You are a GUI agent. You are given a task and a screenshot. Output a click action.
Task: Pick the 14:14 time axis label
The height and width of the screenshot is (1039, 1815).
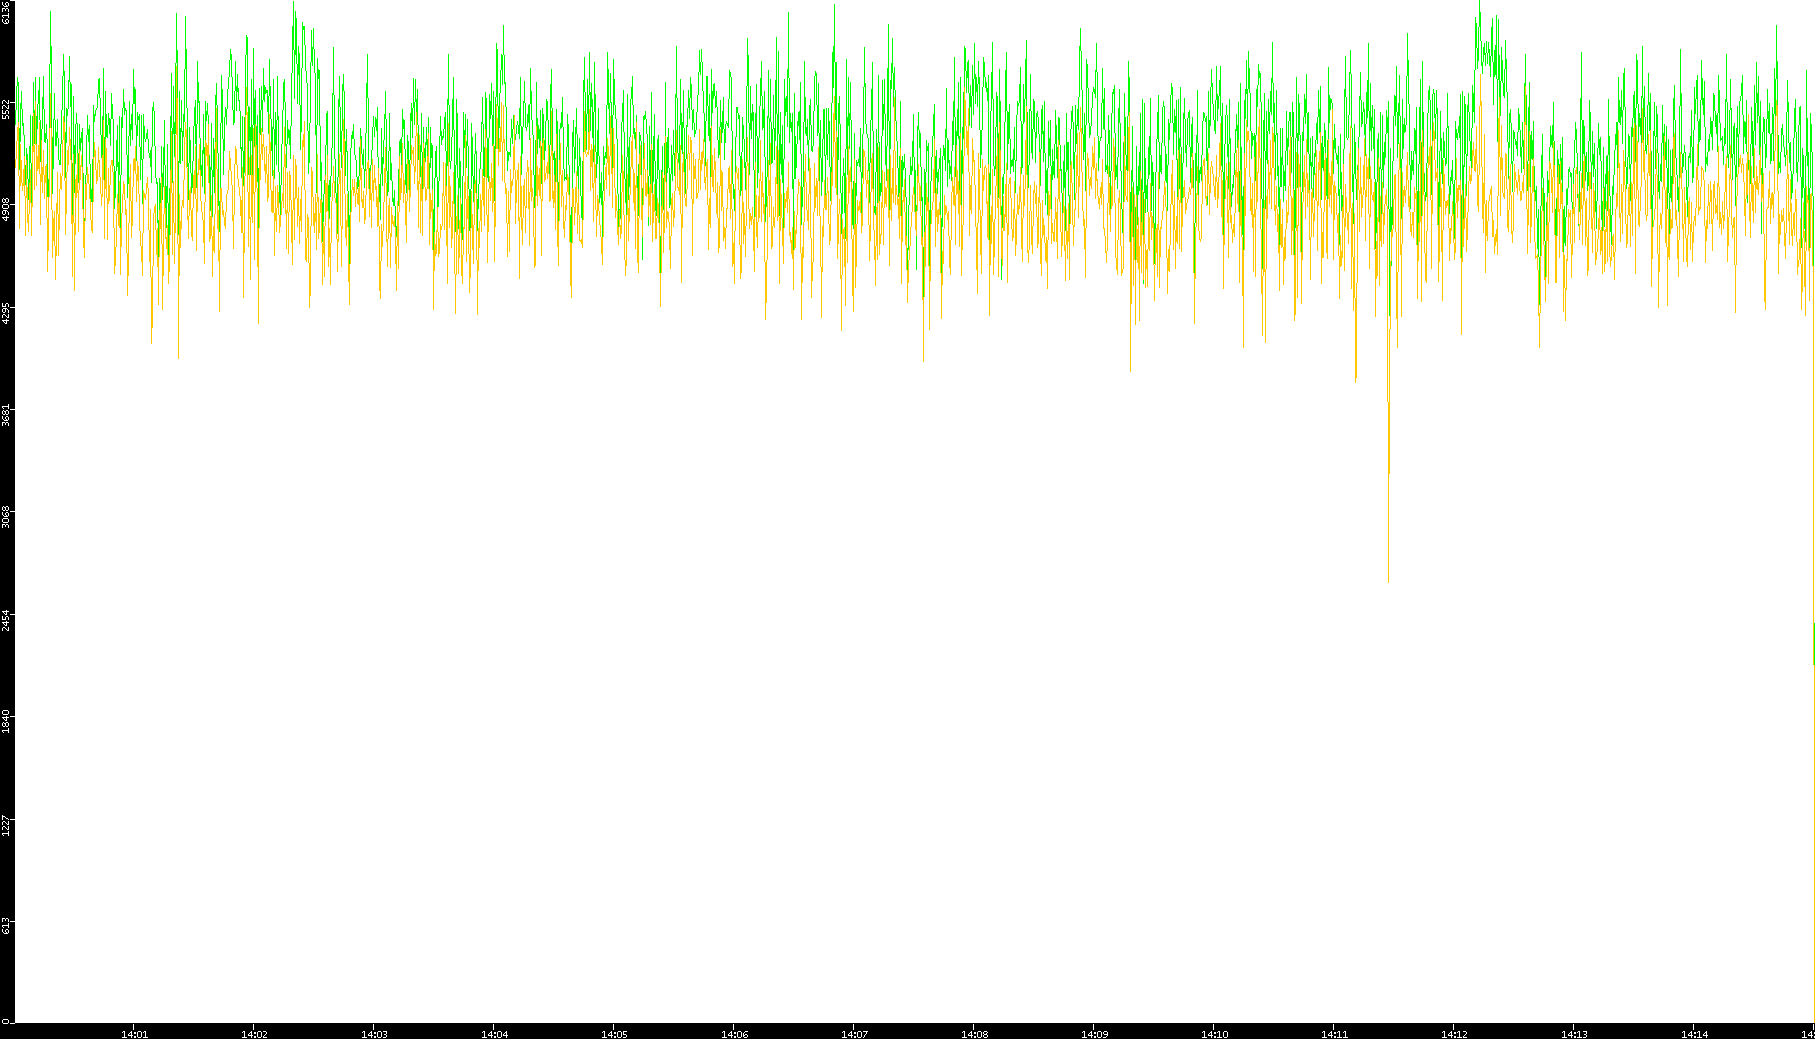(x=1694, y=1034)
